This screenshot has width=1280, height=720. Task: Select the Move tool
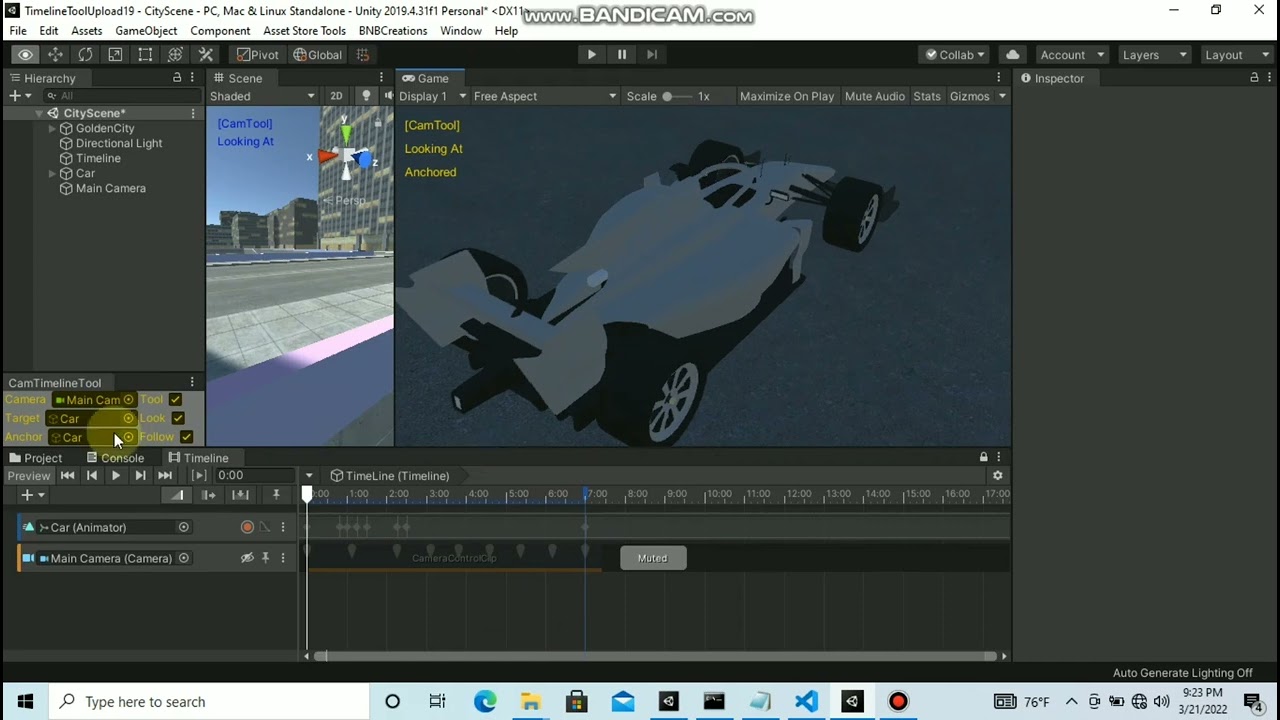pos(55,55)
